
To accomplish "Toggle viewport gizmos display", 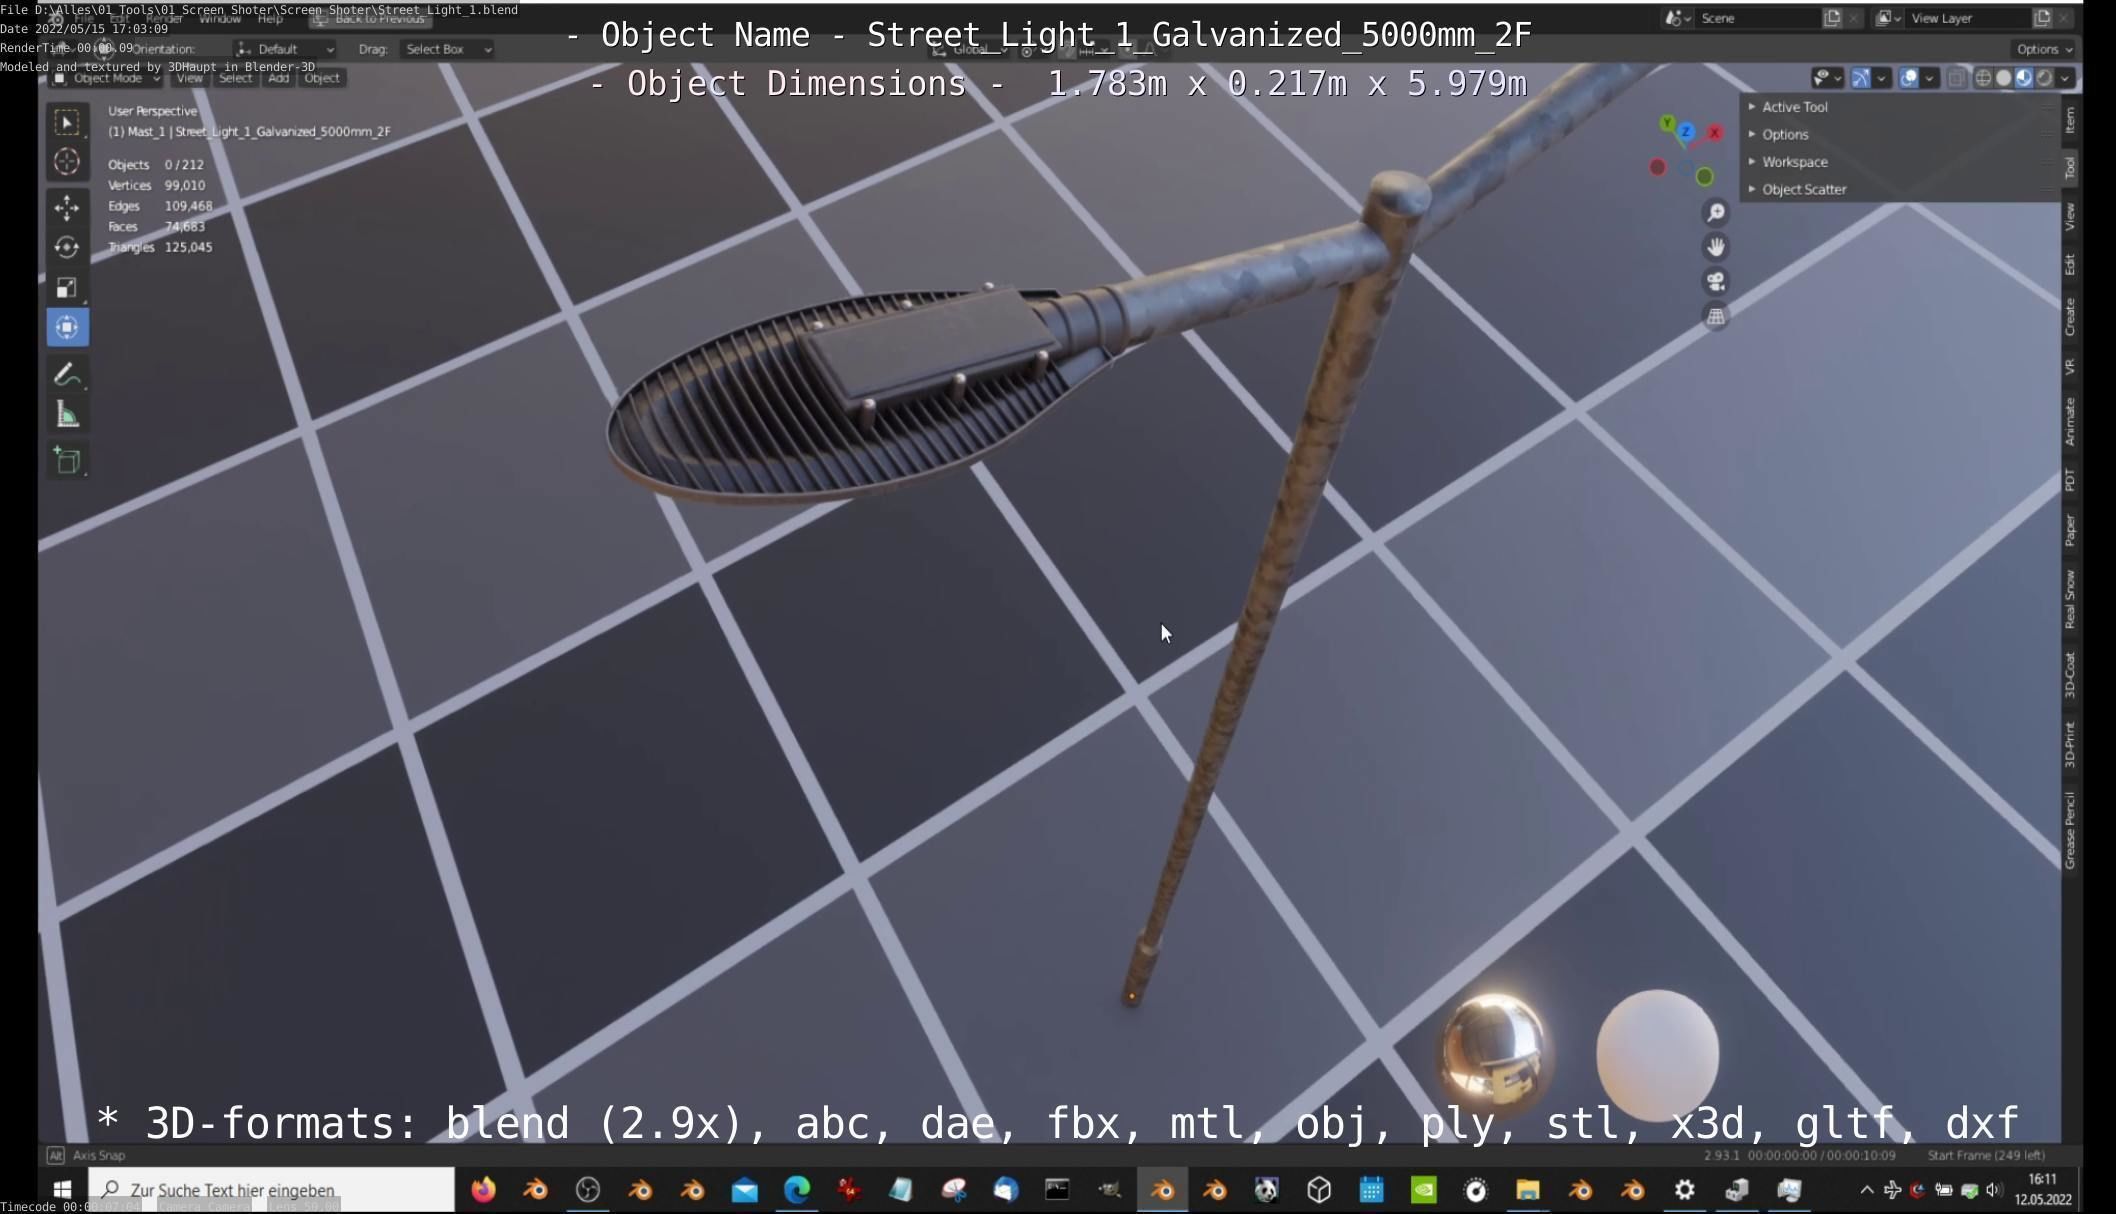I will tap(1861, 78).
